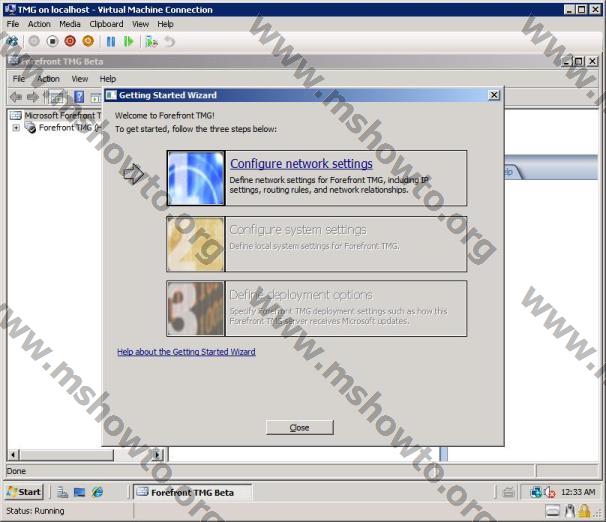Open the File menu of Virtual Machine Connection
The height and width of the screenshot is (522, 606).
coord(13,24)
